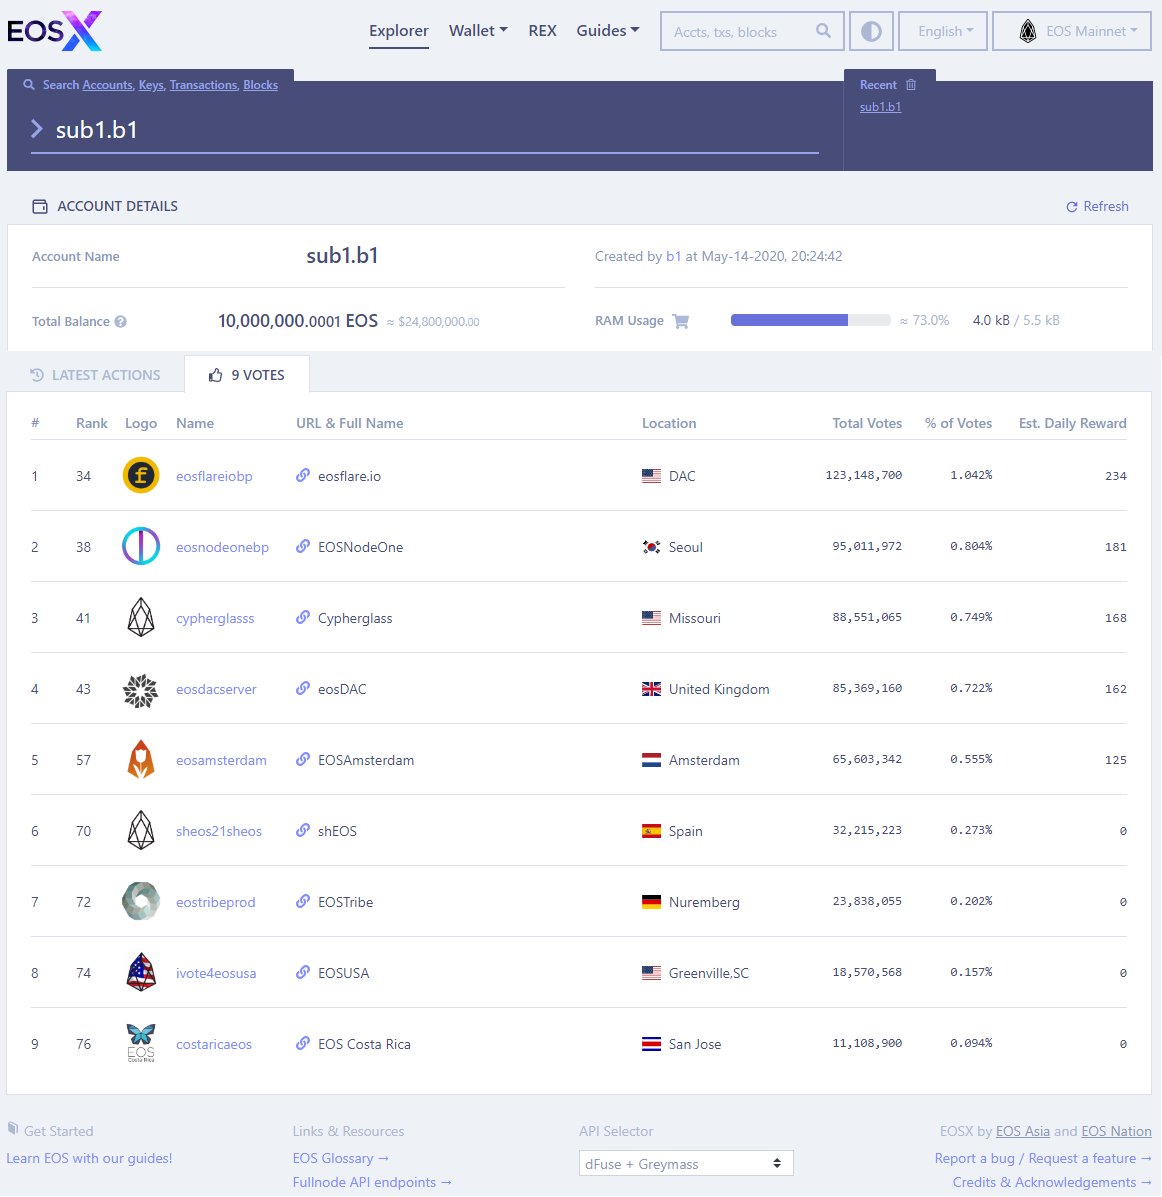Click the eosdacserver logo

(141, 689)
